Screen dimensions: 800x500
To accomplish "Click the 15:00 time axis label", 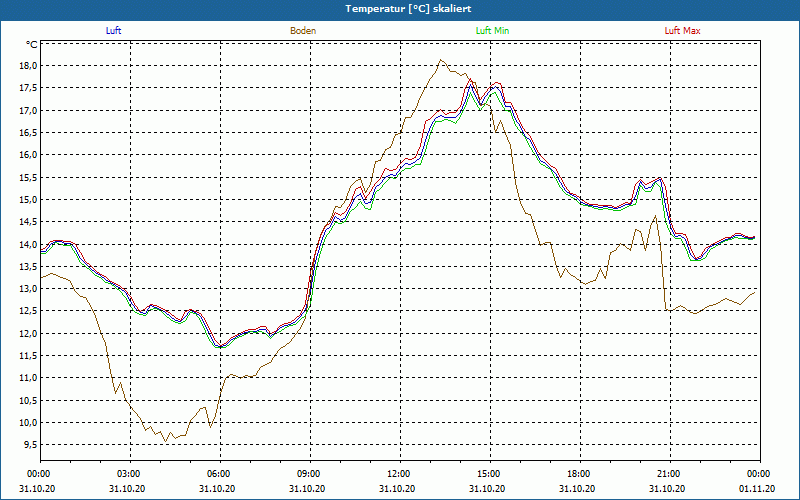I will pyautogui.click(x=490, y=474).
